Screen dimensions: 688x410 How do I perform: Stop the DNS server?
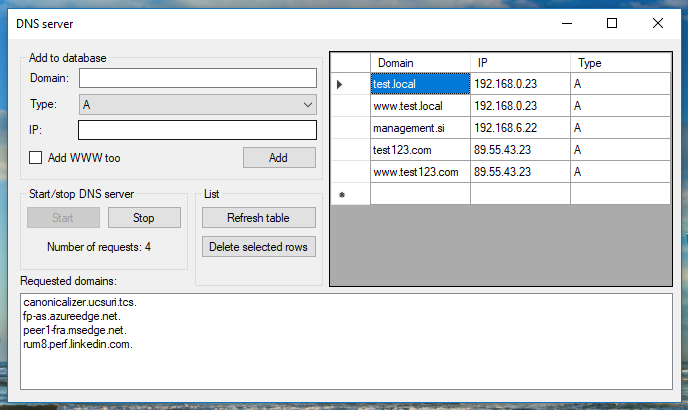pos(144,217)
